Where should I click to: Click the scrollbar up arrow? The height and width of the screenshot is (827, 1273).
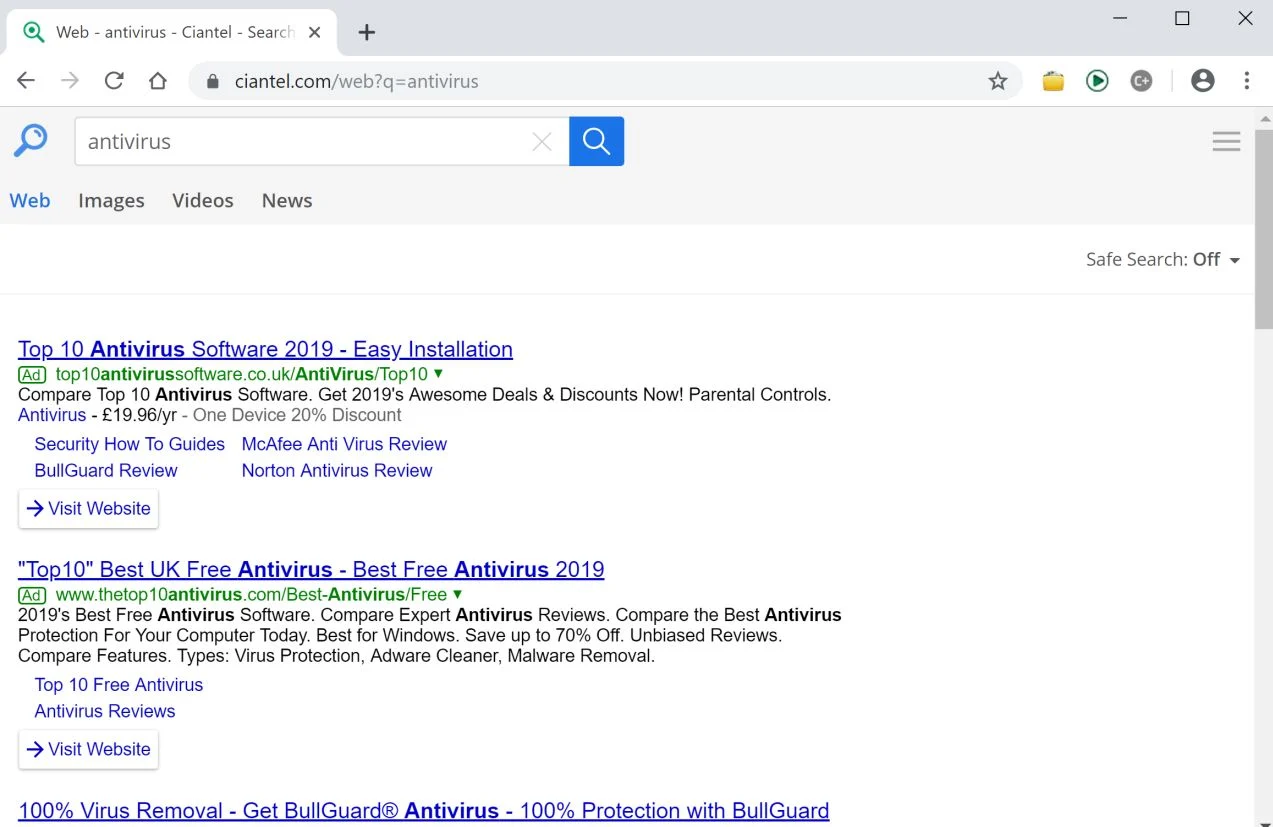pyautogui.click(x=1264, y=117)
